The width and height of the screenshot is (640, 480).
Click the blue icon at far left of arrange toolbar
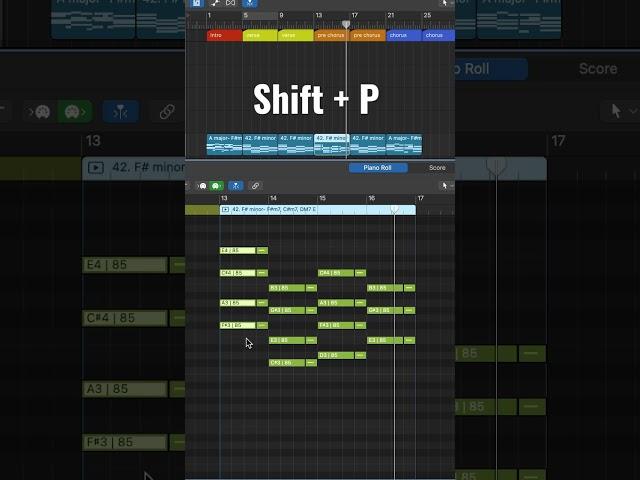pos(196,4)
